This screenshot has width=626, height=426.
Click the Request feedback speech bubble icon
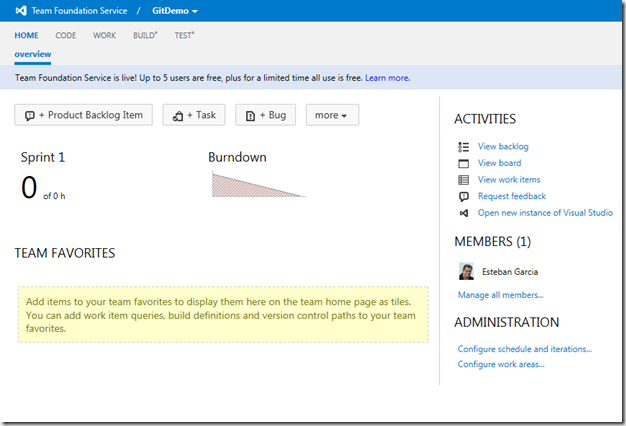click(464, 196)
